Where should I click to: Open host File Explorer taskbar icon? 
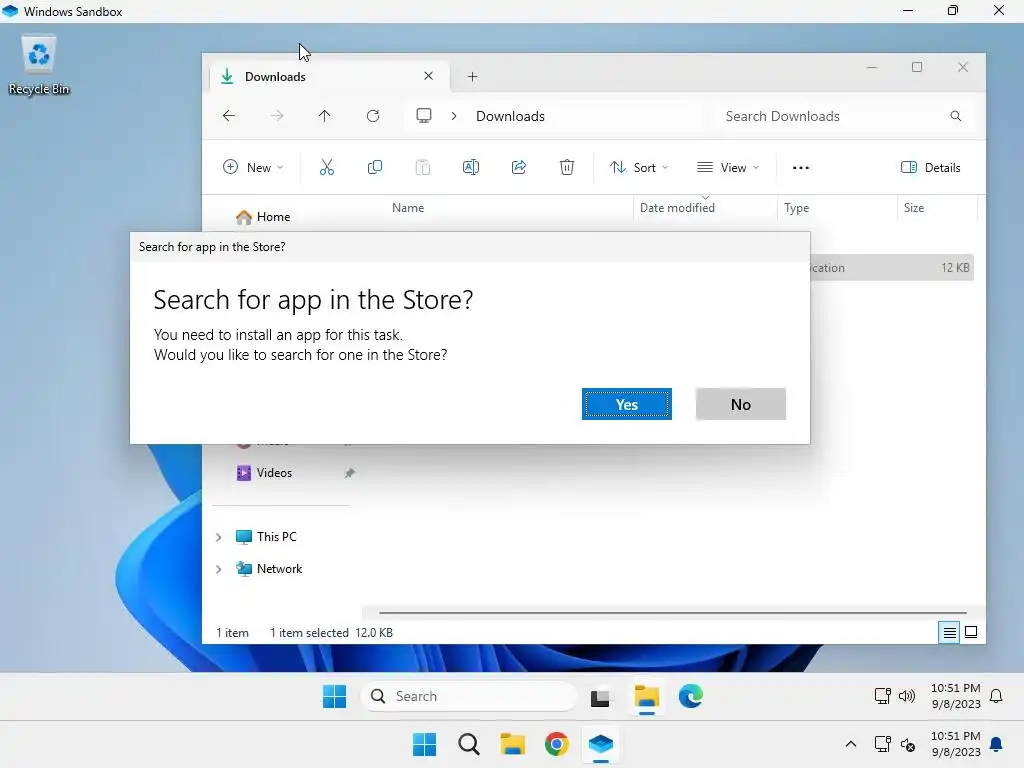(513, 744)
